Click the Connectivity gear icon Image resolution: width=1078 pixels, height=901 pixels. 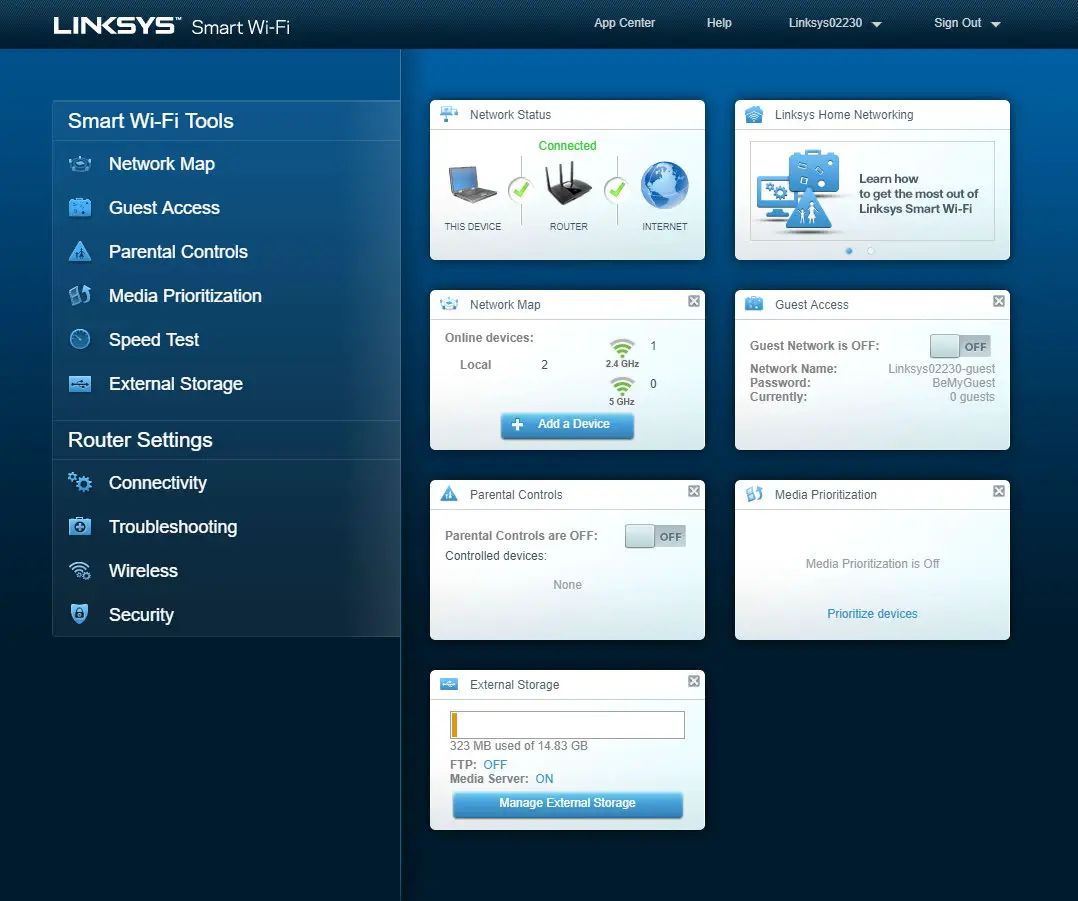click(79, 482)
